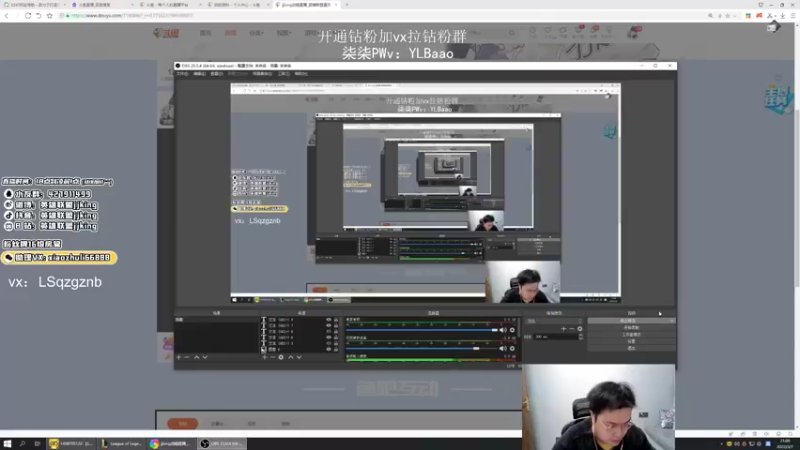Move scene up in OBS Scenes panel

(x=196, y=357)
